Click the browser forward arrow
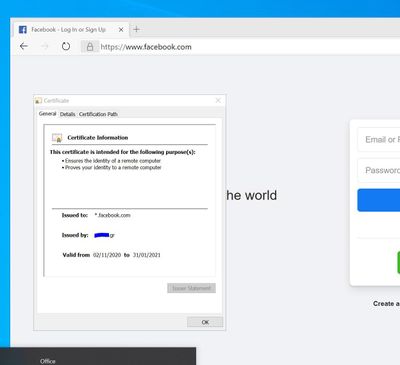The image size is (400, 365). pos(45,47)
